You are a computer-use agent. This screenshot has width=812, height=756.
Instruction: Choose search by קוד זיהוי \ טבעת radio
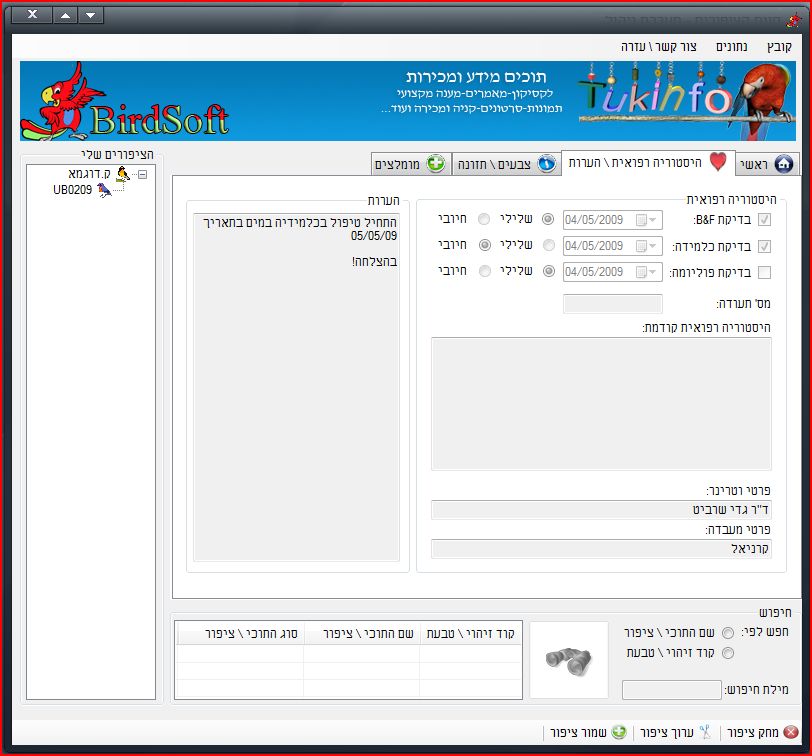727,653
